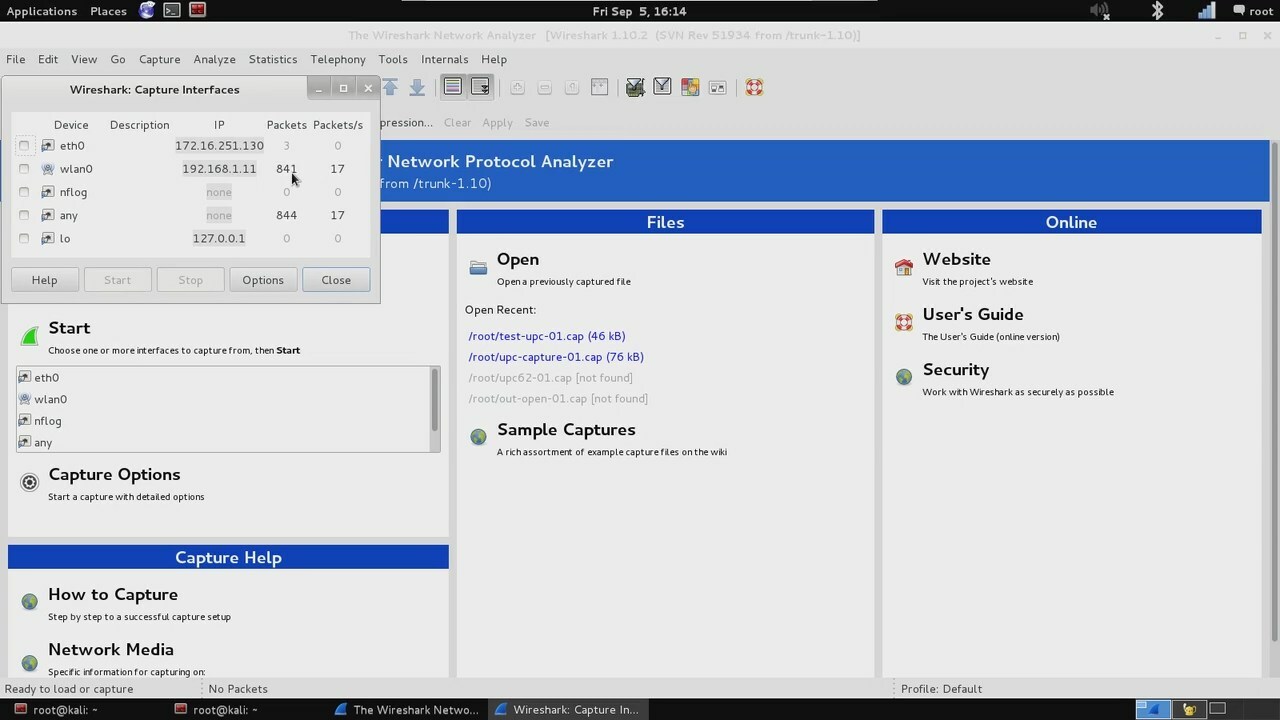Click the shark fin Start icon
1280x720 pixels.
click(x=30, y=337)
